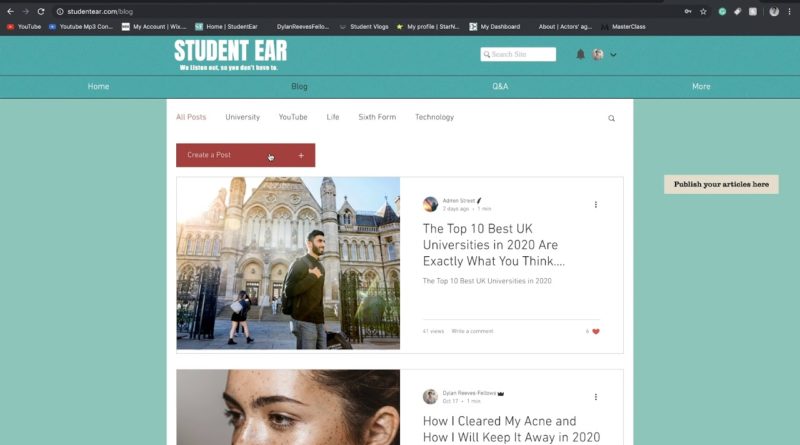Select the Life category tab
The image size is (800, 445).
[x=333, y=117]
